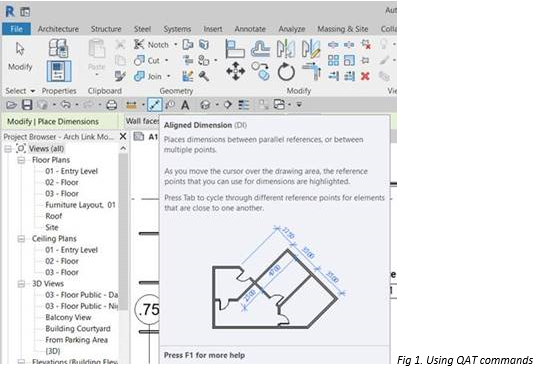The image size is (537, 371).
Task: Click the Aligned Dimension icon
Action: [154, 105]
